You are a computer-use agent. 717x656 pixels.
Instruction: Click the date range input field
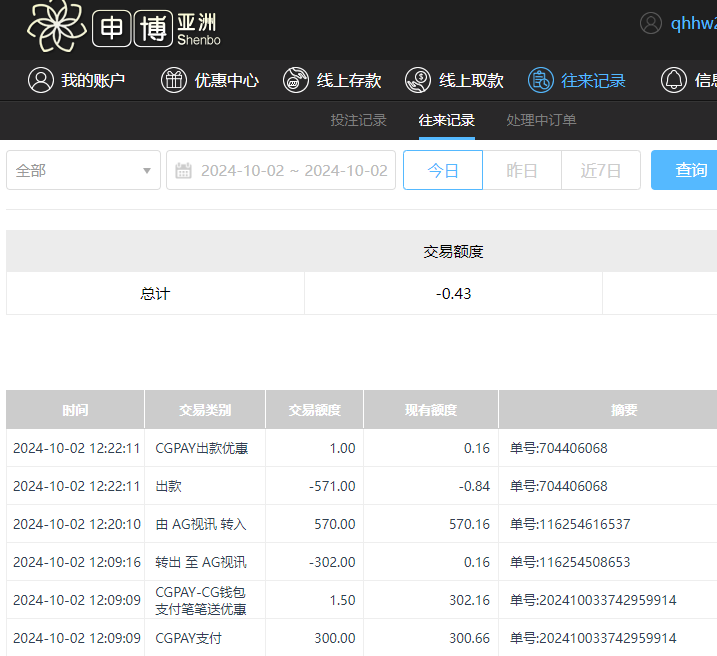point(293,171)
